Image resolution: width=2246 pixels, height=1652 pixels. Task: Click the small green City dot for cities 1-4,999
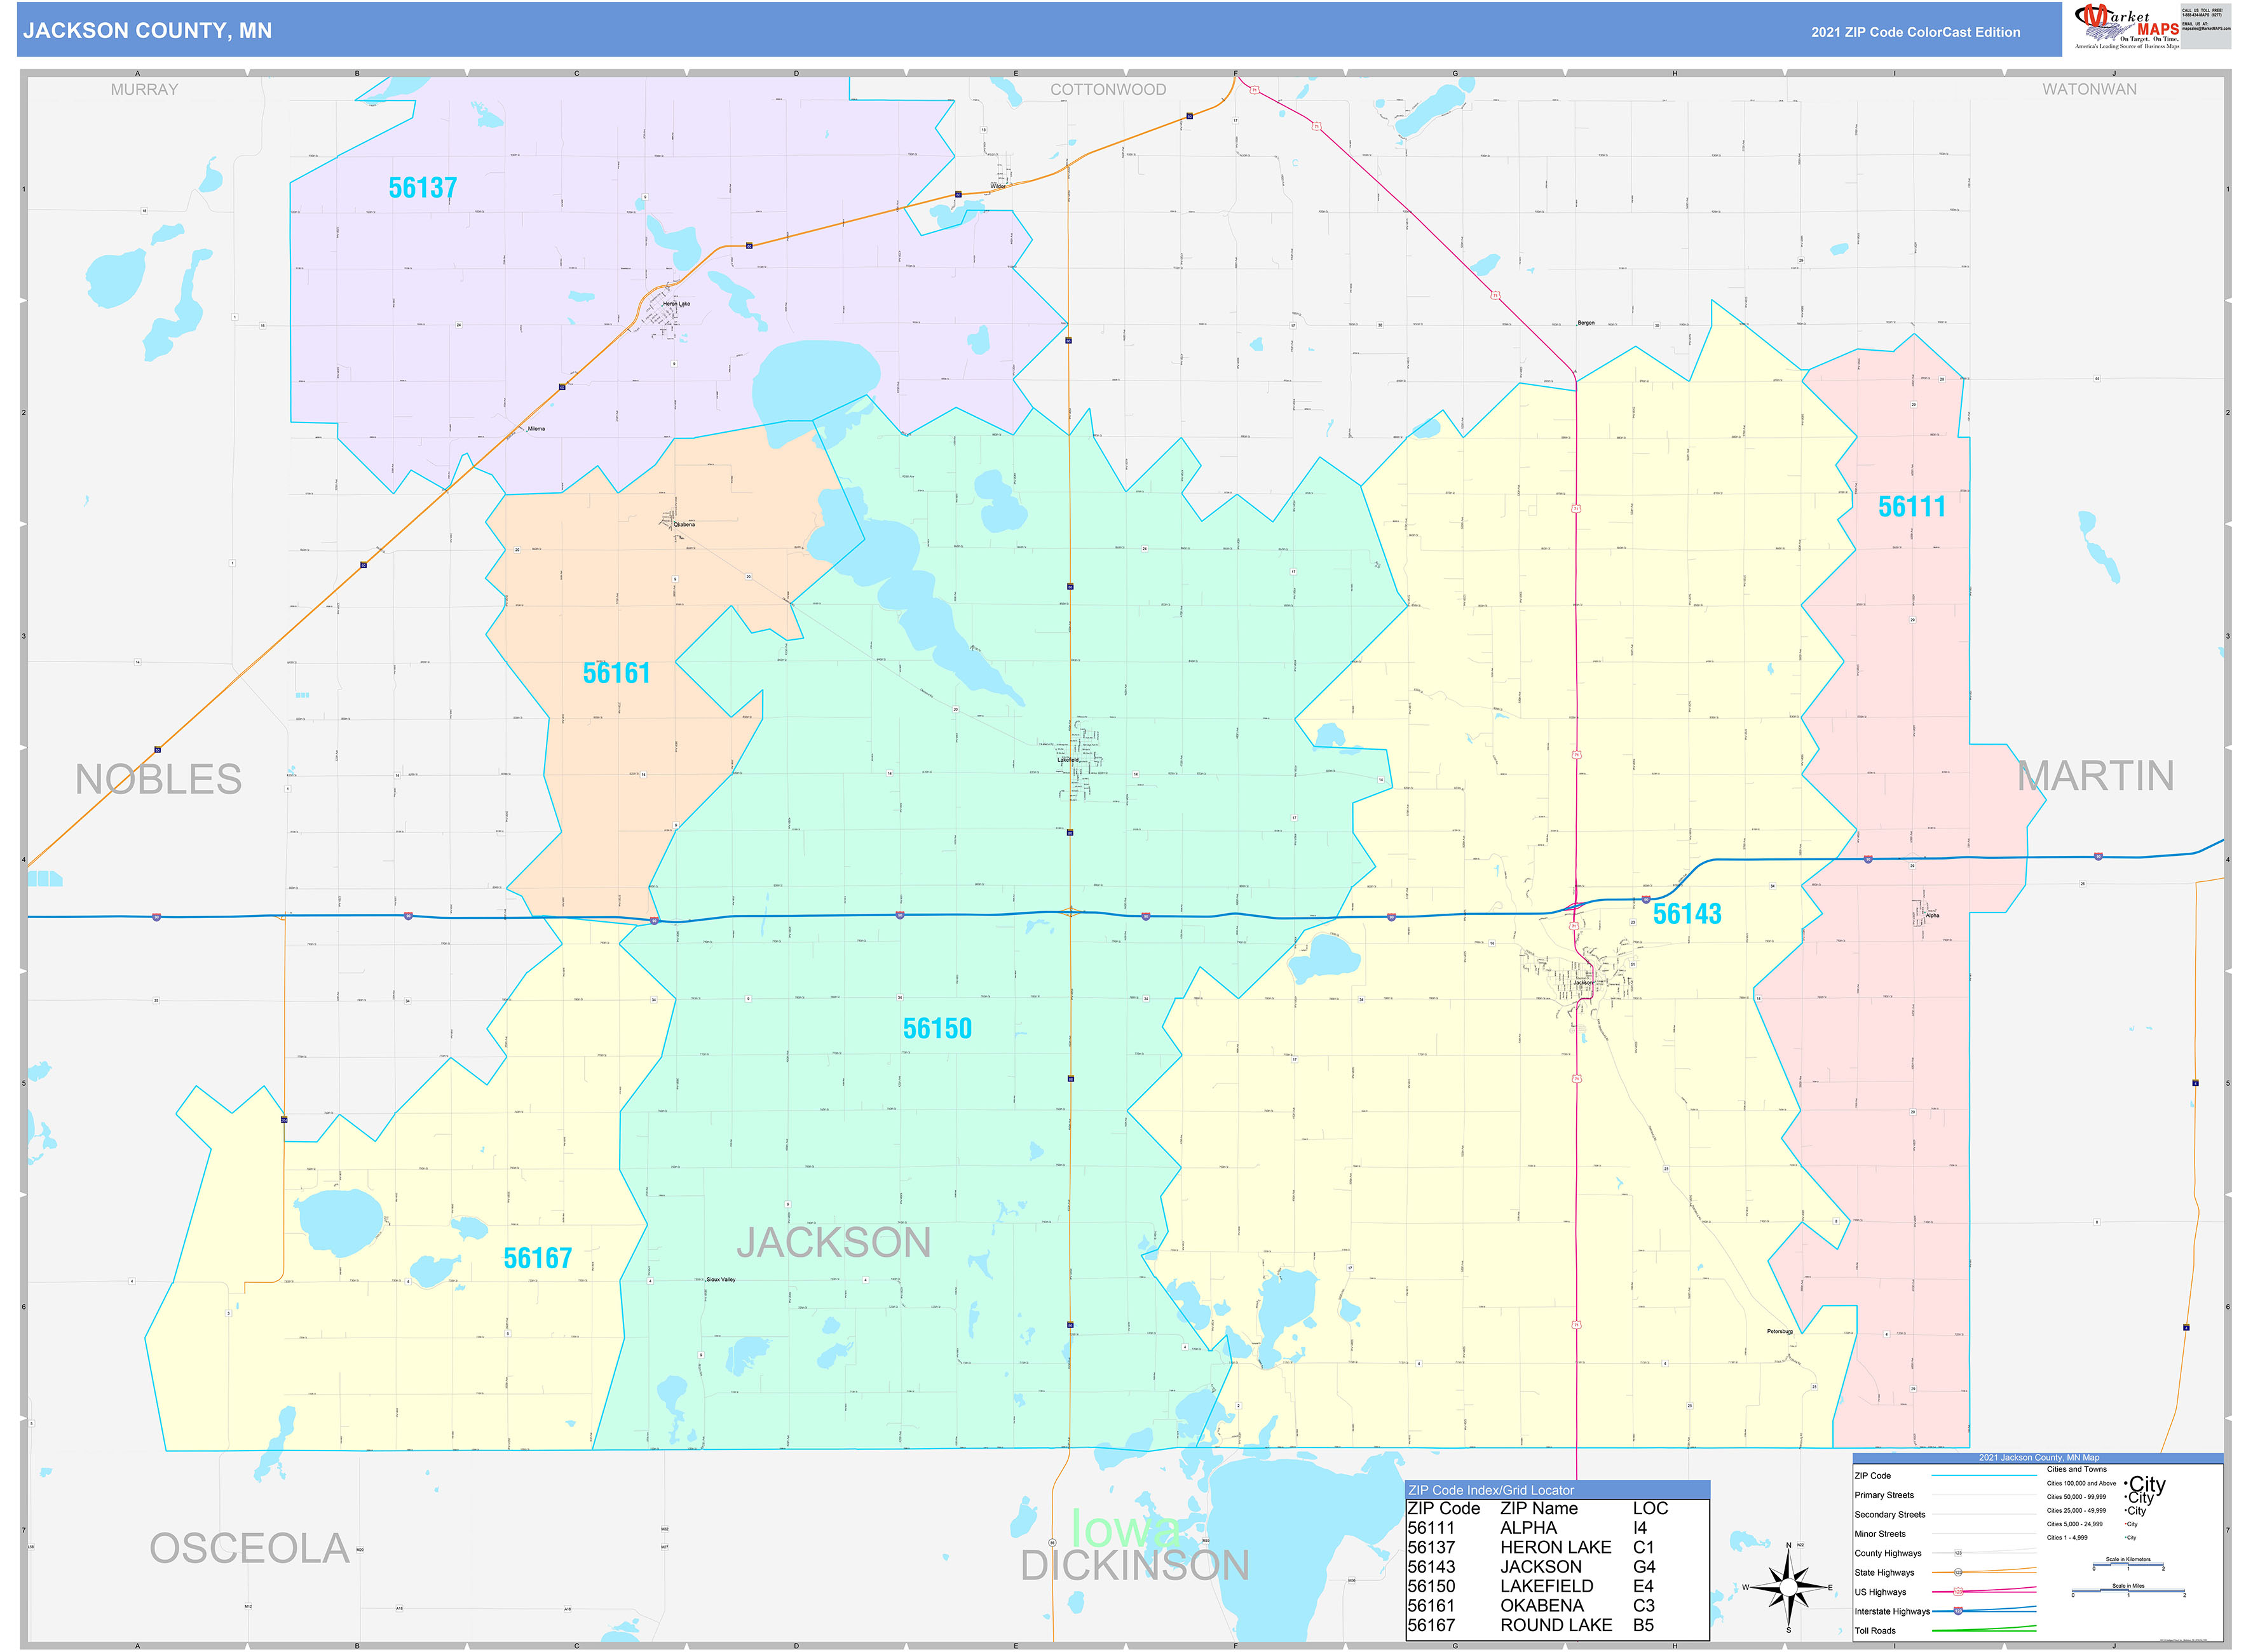[2126, 1538]
